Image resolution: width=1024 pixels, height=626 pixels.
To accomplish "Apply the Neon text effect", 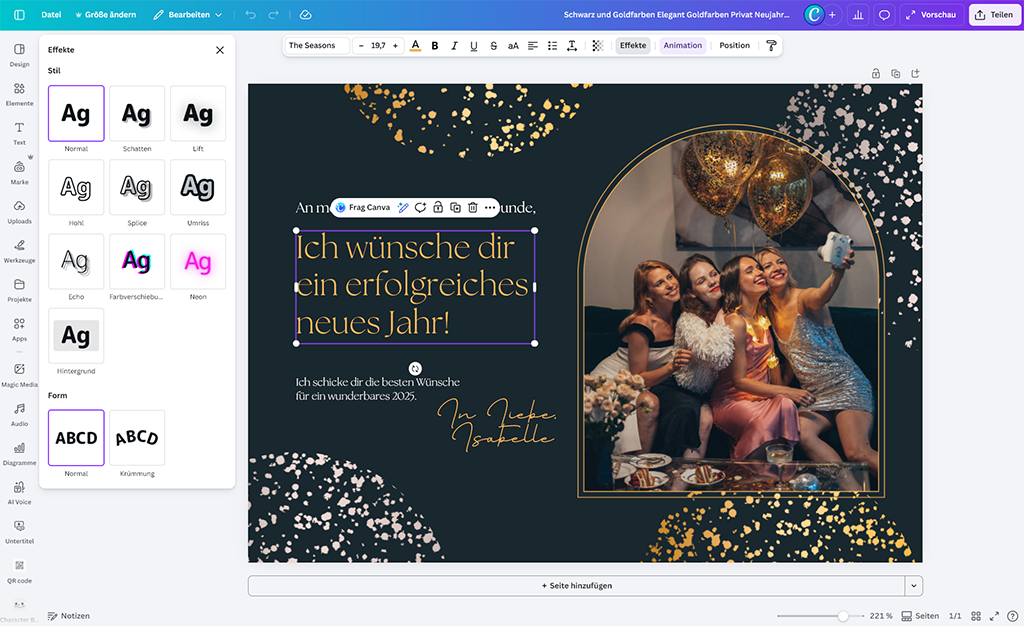I will click(x=198, y=262).
